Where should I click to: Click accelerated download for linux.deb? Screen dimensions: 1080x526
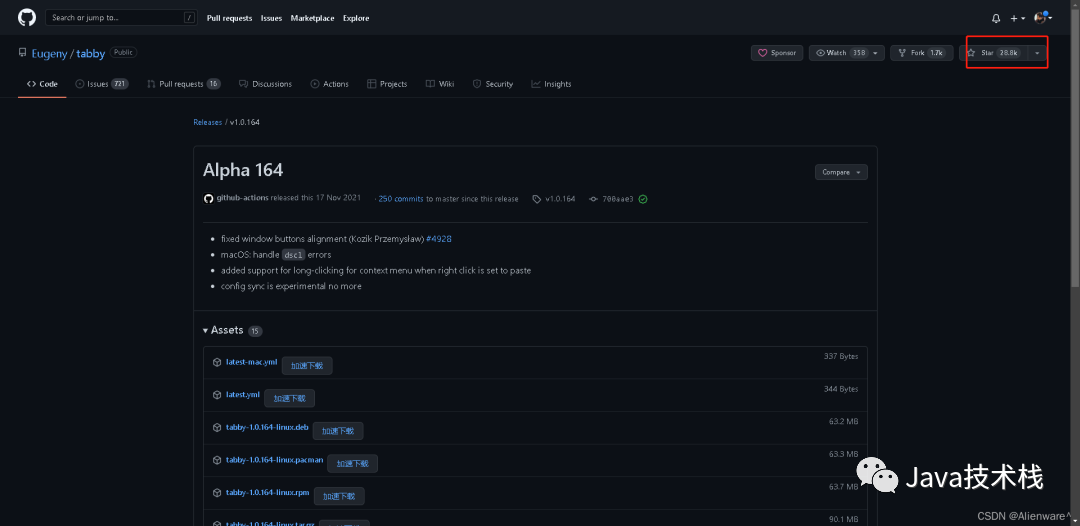pos(338,431)
